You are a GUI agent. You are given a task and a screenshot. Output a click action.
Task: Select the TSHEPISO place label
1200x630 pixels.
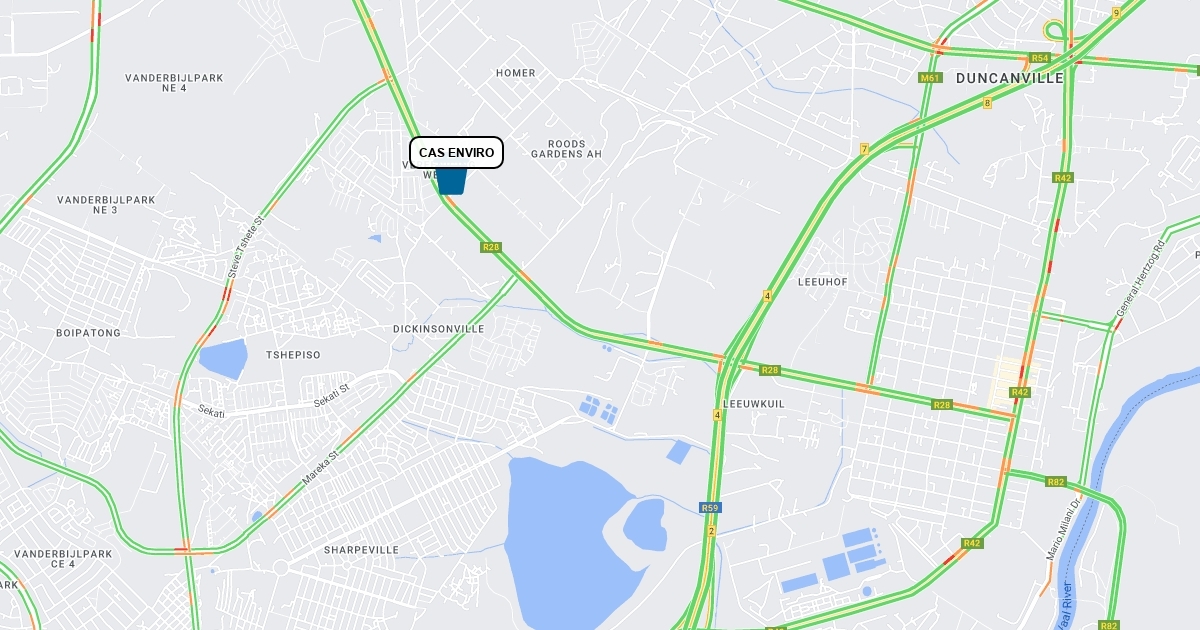293,355
